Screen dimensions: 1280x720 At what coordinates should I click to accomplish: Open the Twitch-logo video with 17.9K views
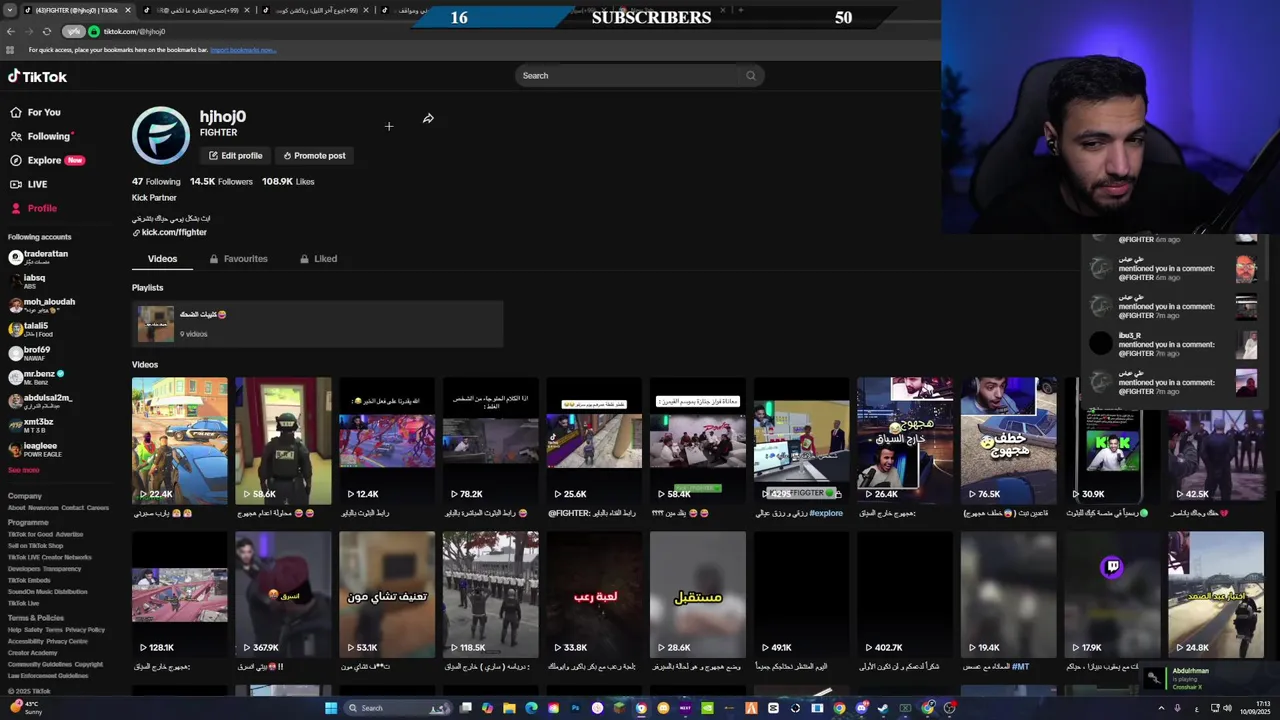pos(1112,594)
